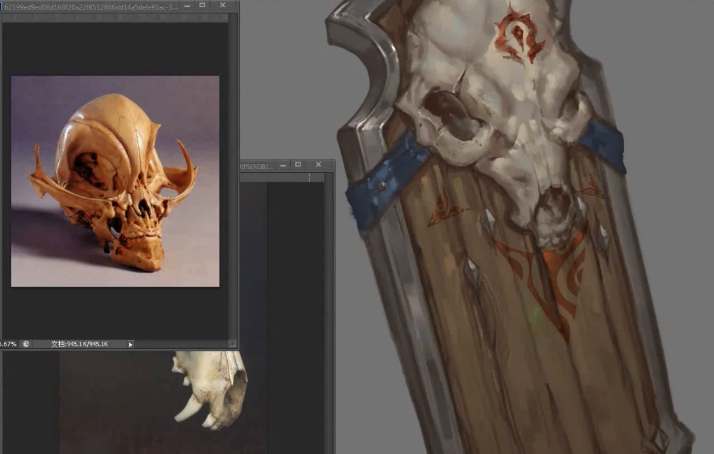Image resolution: width=714 pixels, height=454 pixels.
Task: Close the goblin skull reference document window
Action: click(223, 5)
